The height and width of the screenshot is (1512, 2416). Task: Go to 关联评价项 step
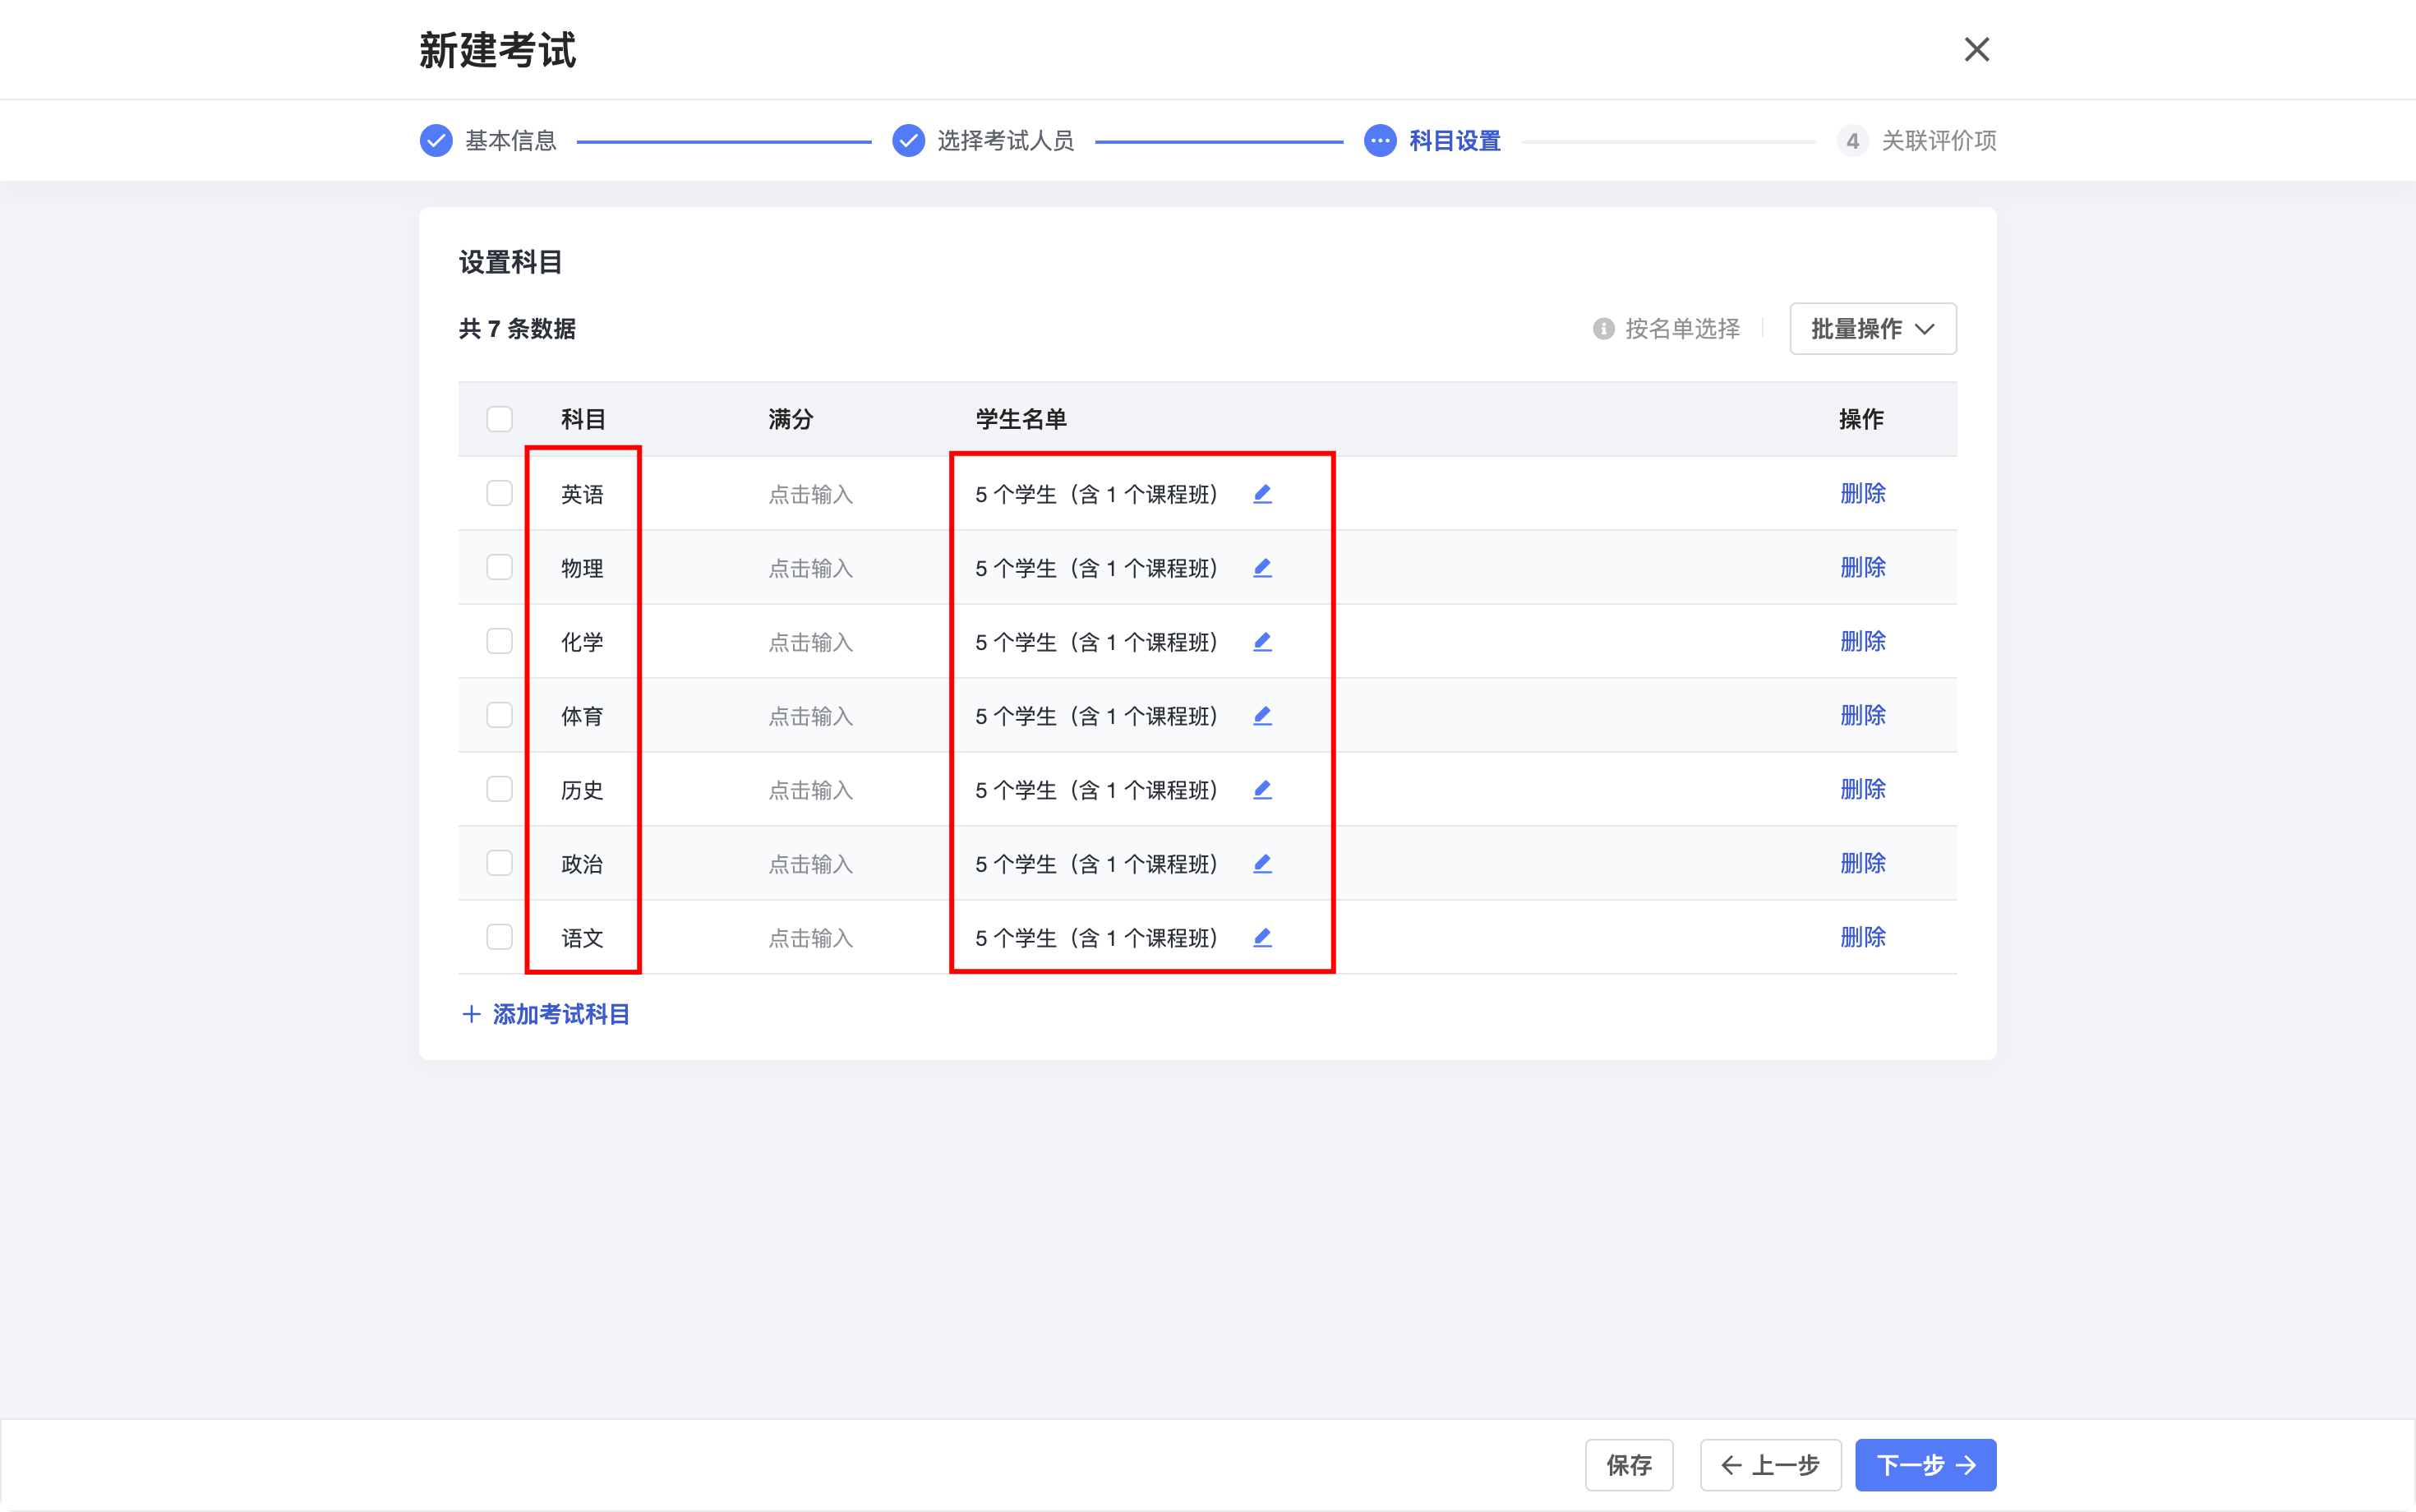click(1939, 141)
